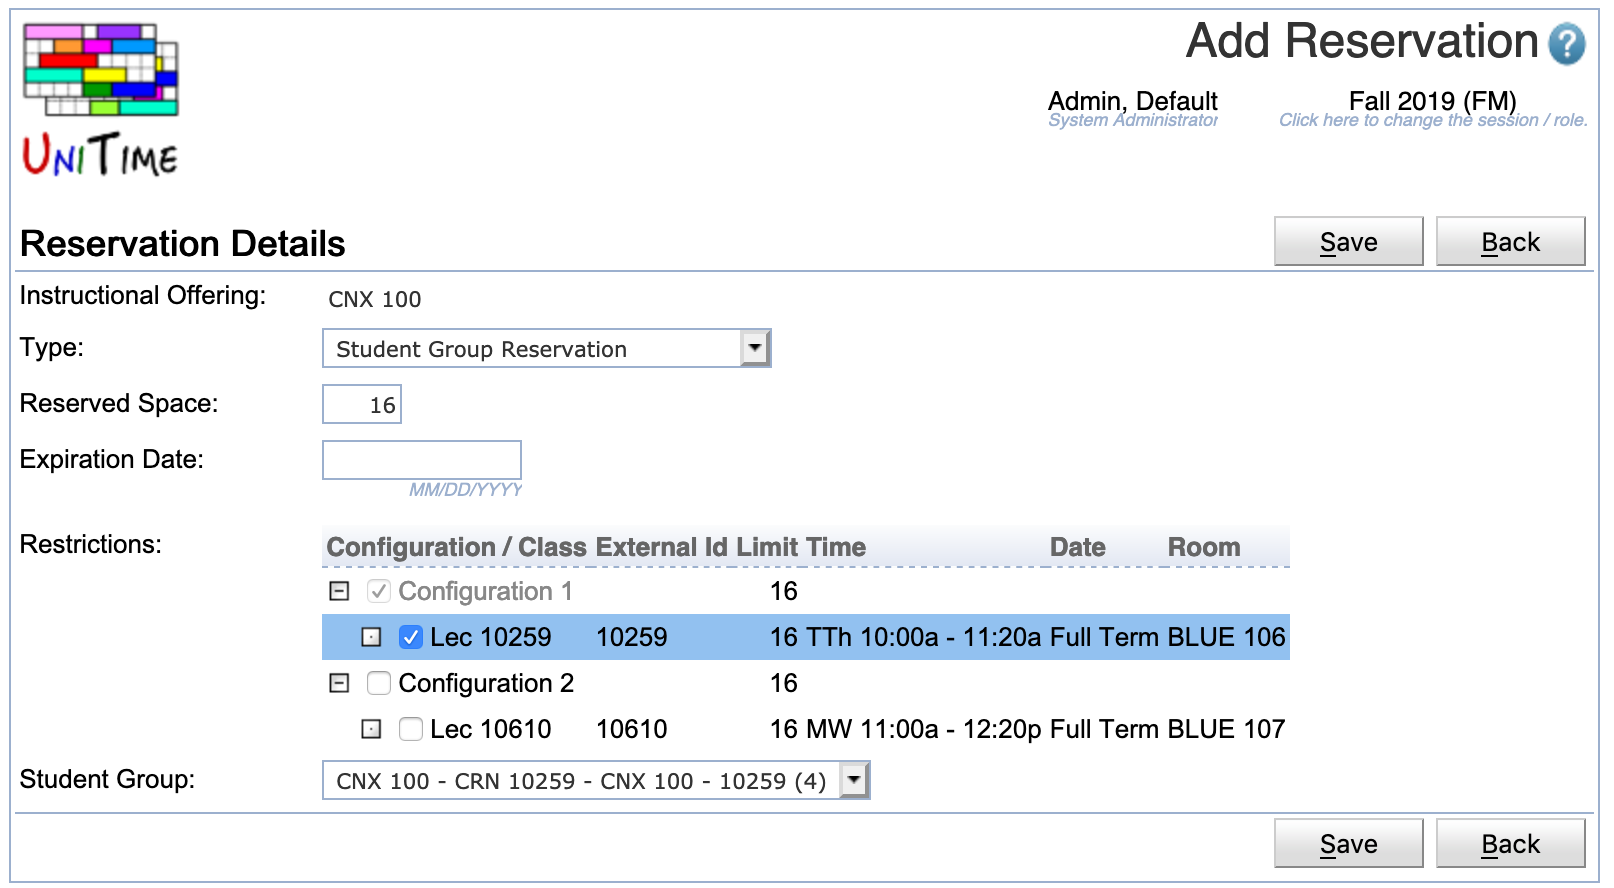The width and height of the screenshot is (1614, 888).
Task: Check the Configuration 2 checkbox
Action: pos(378,683)
